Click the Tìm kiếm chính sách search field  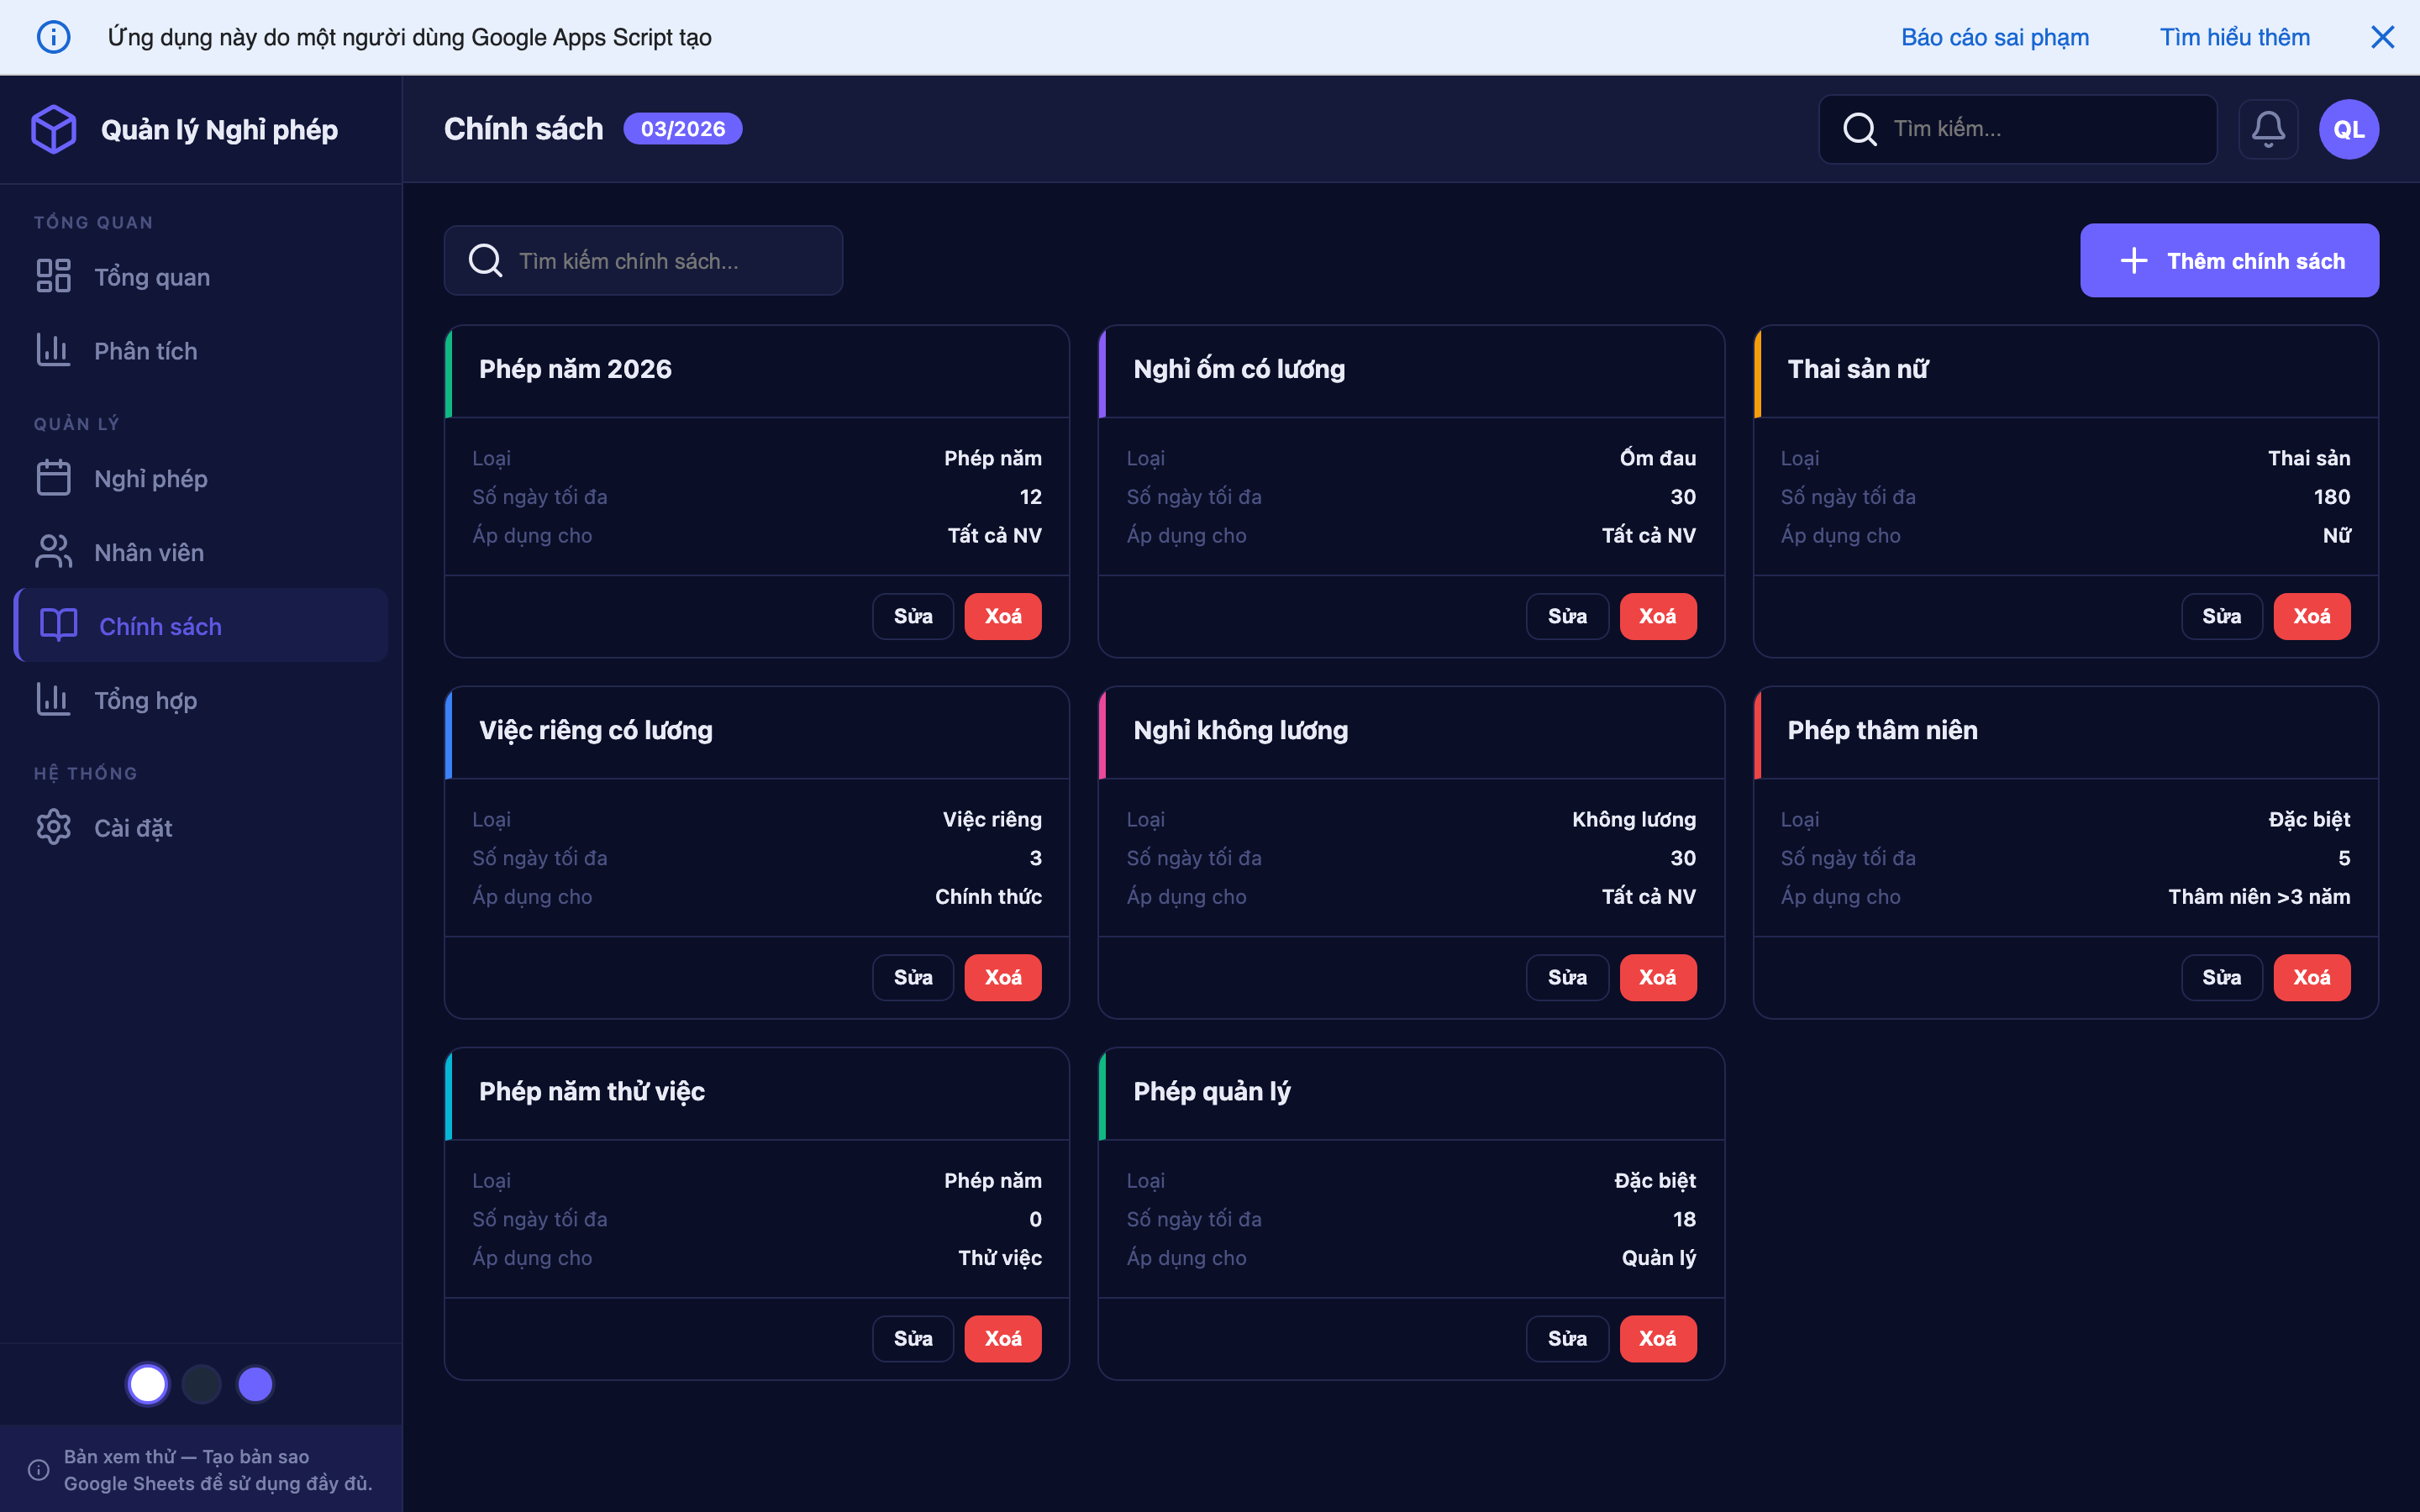coord(643,260)
